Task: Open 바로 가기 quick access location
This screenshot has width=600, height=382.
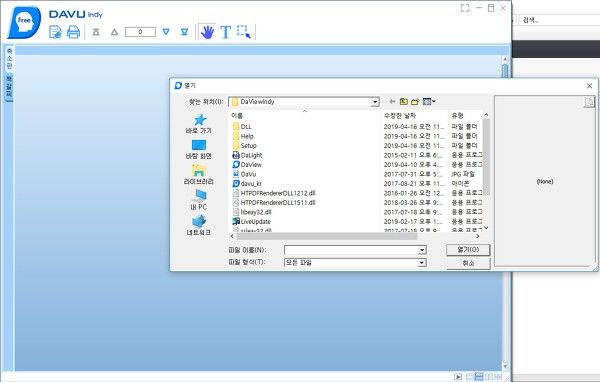Action: tap(199, 124)
